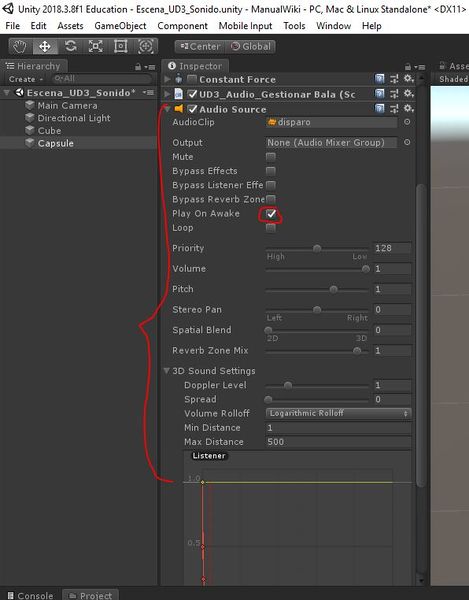Open preset icon for Audio Source

click(394, 109)
